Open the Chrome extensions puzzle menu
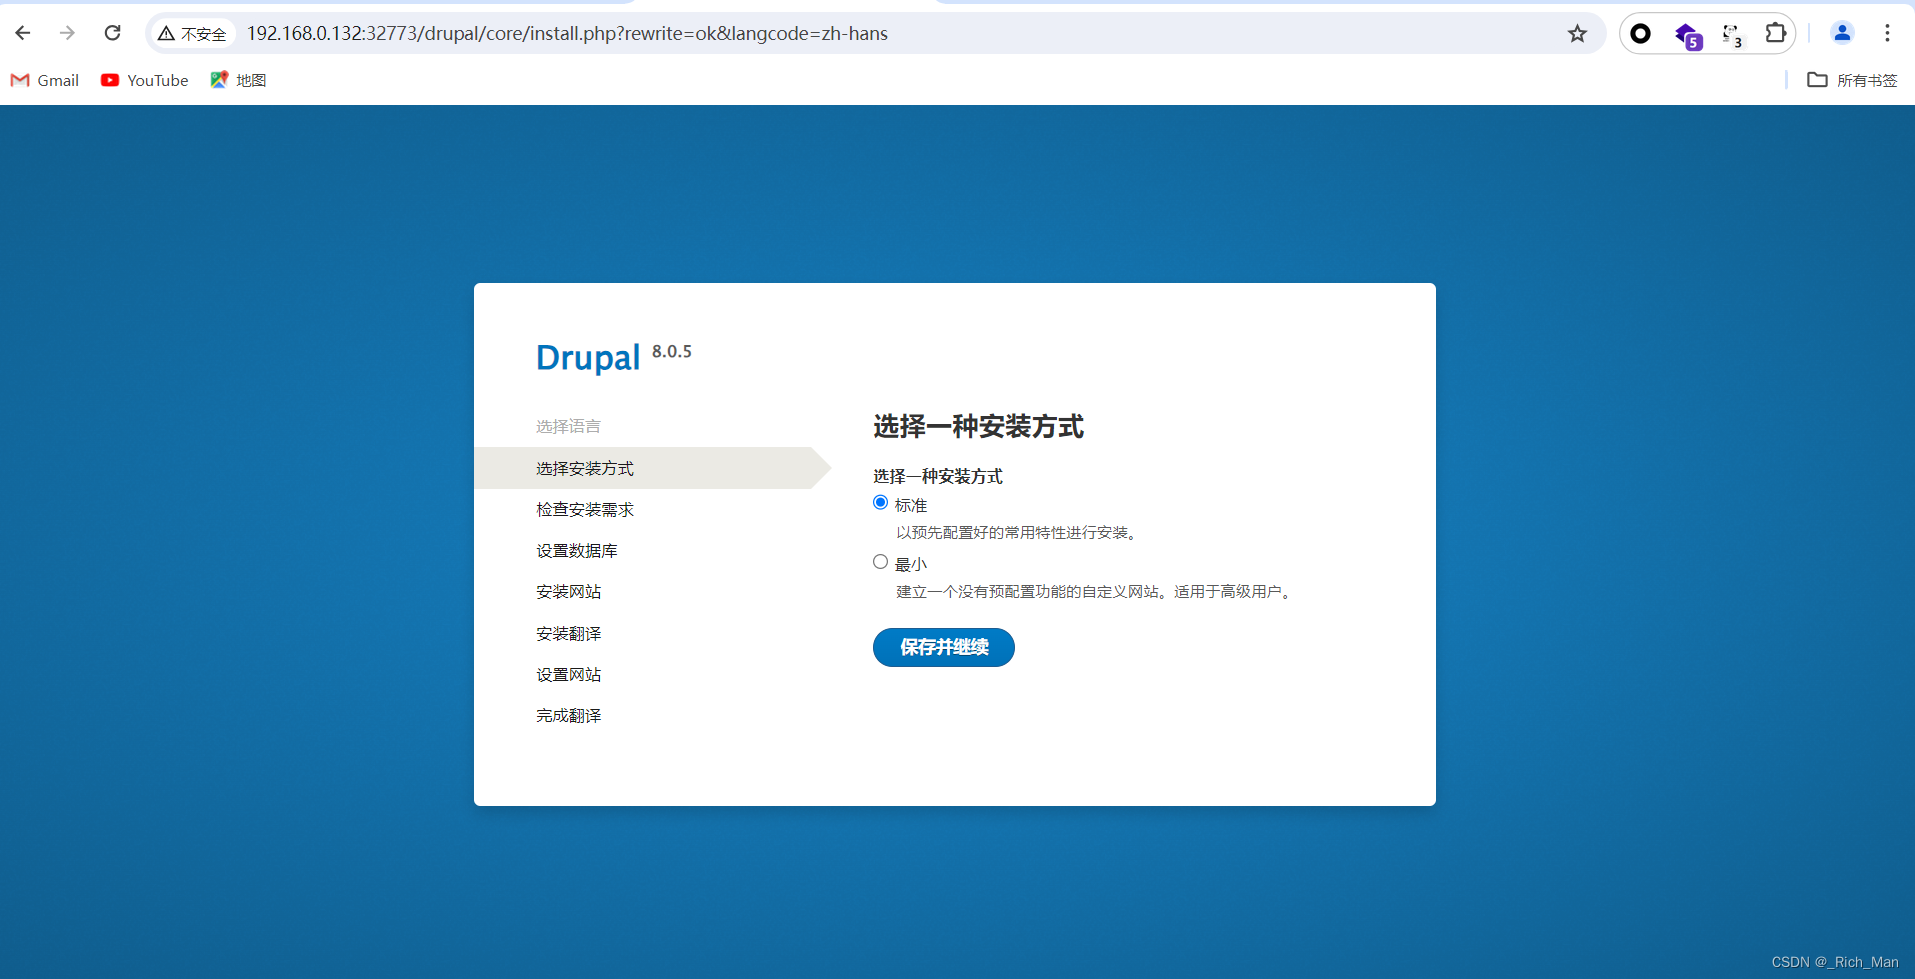1915x979 pixels. (1777, 33)
